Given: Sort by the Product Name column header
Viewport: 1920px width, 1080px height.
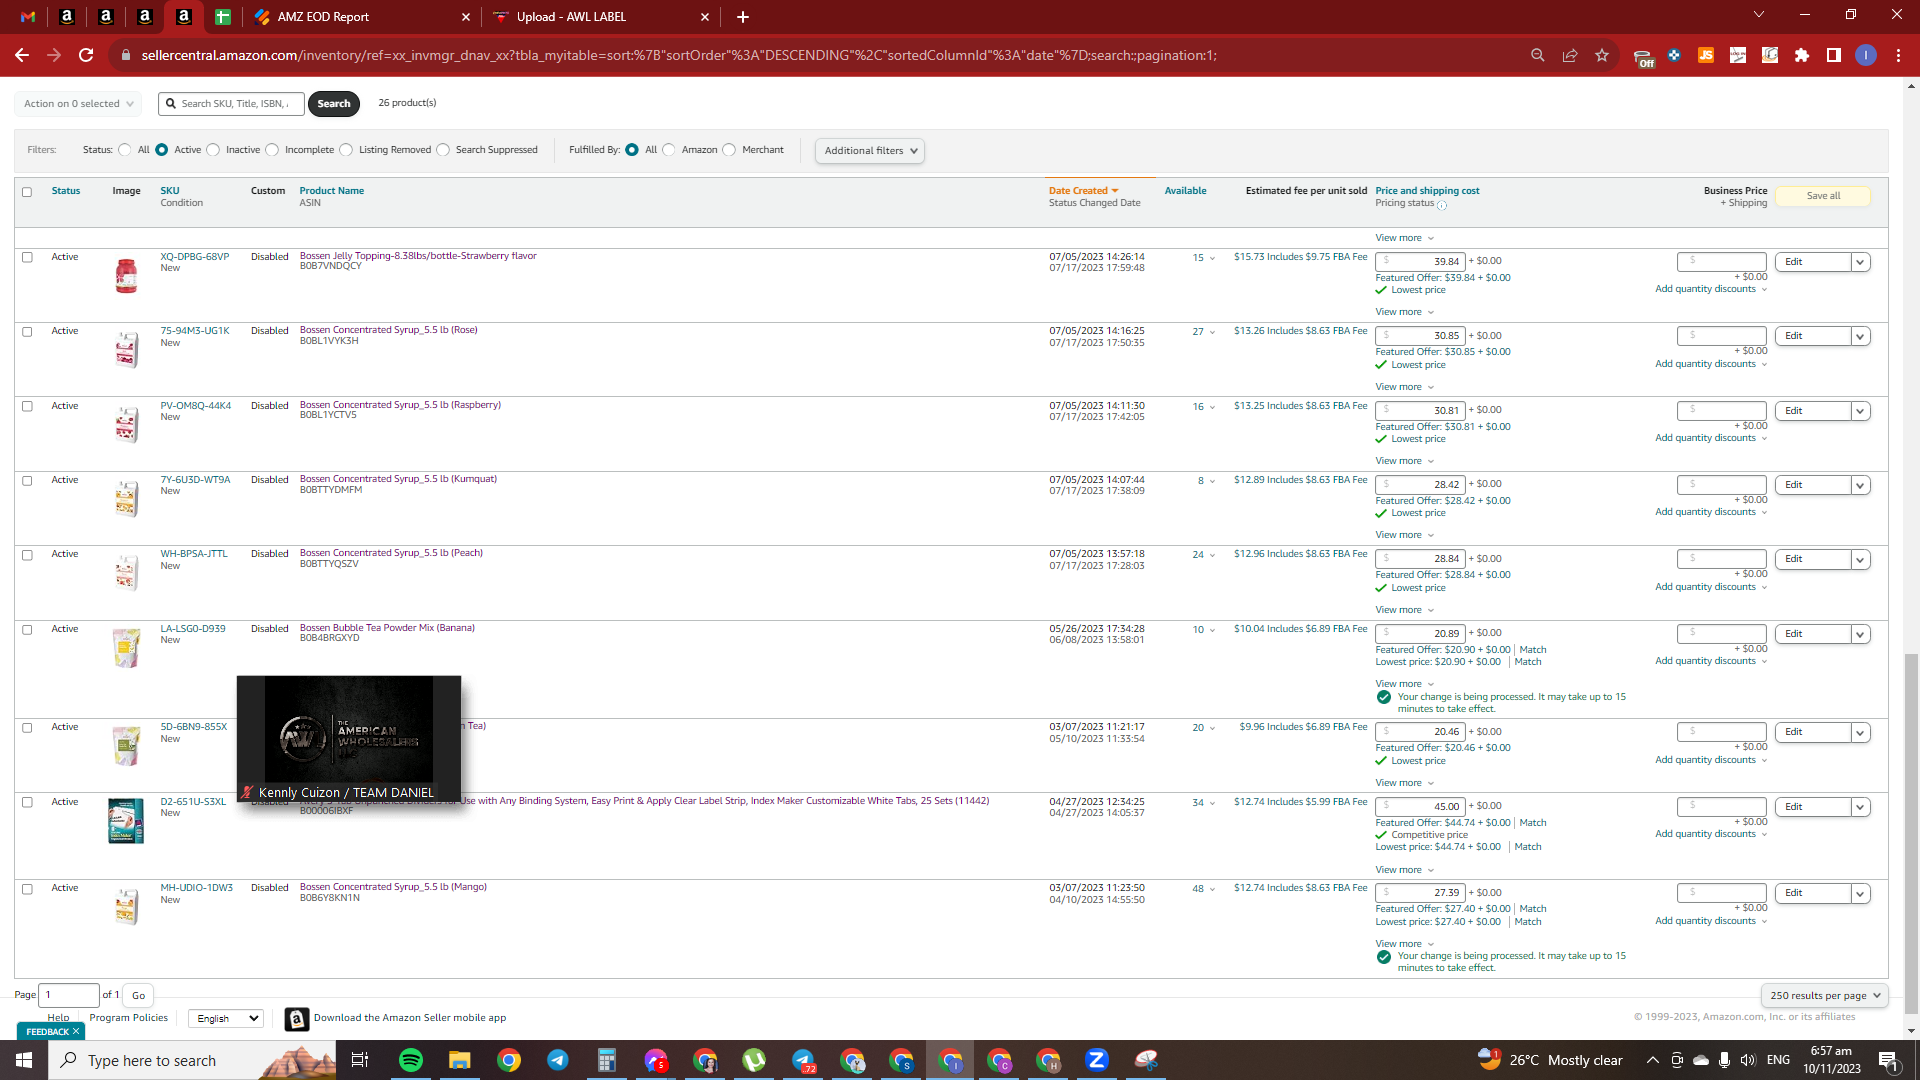Looking at the screenshot, I should click(x=332, y=191).
